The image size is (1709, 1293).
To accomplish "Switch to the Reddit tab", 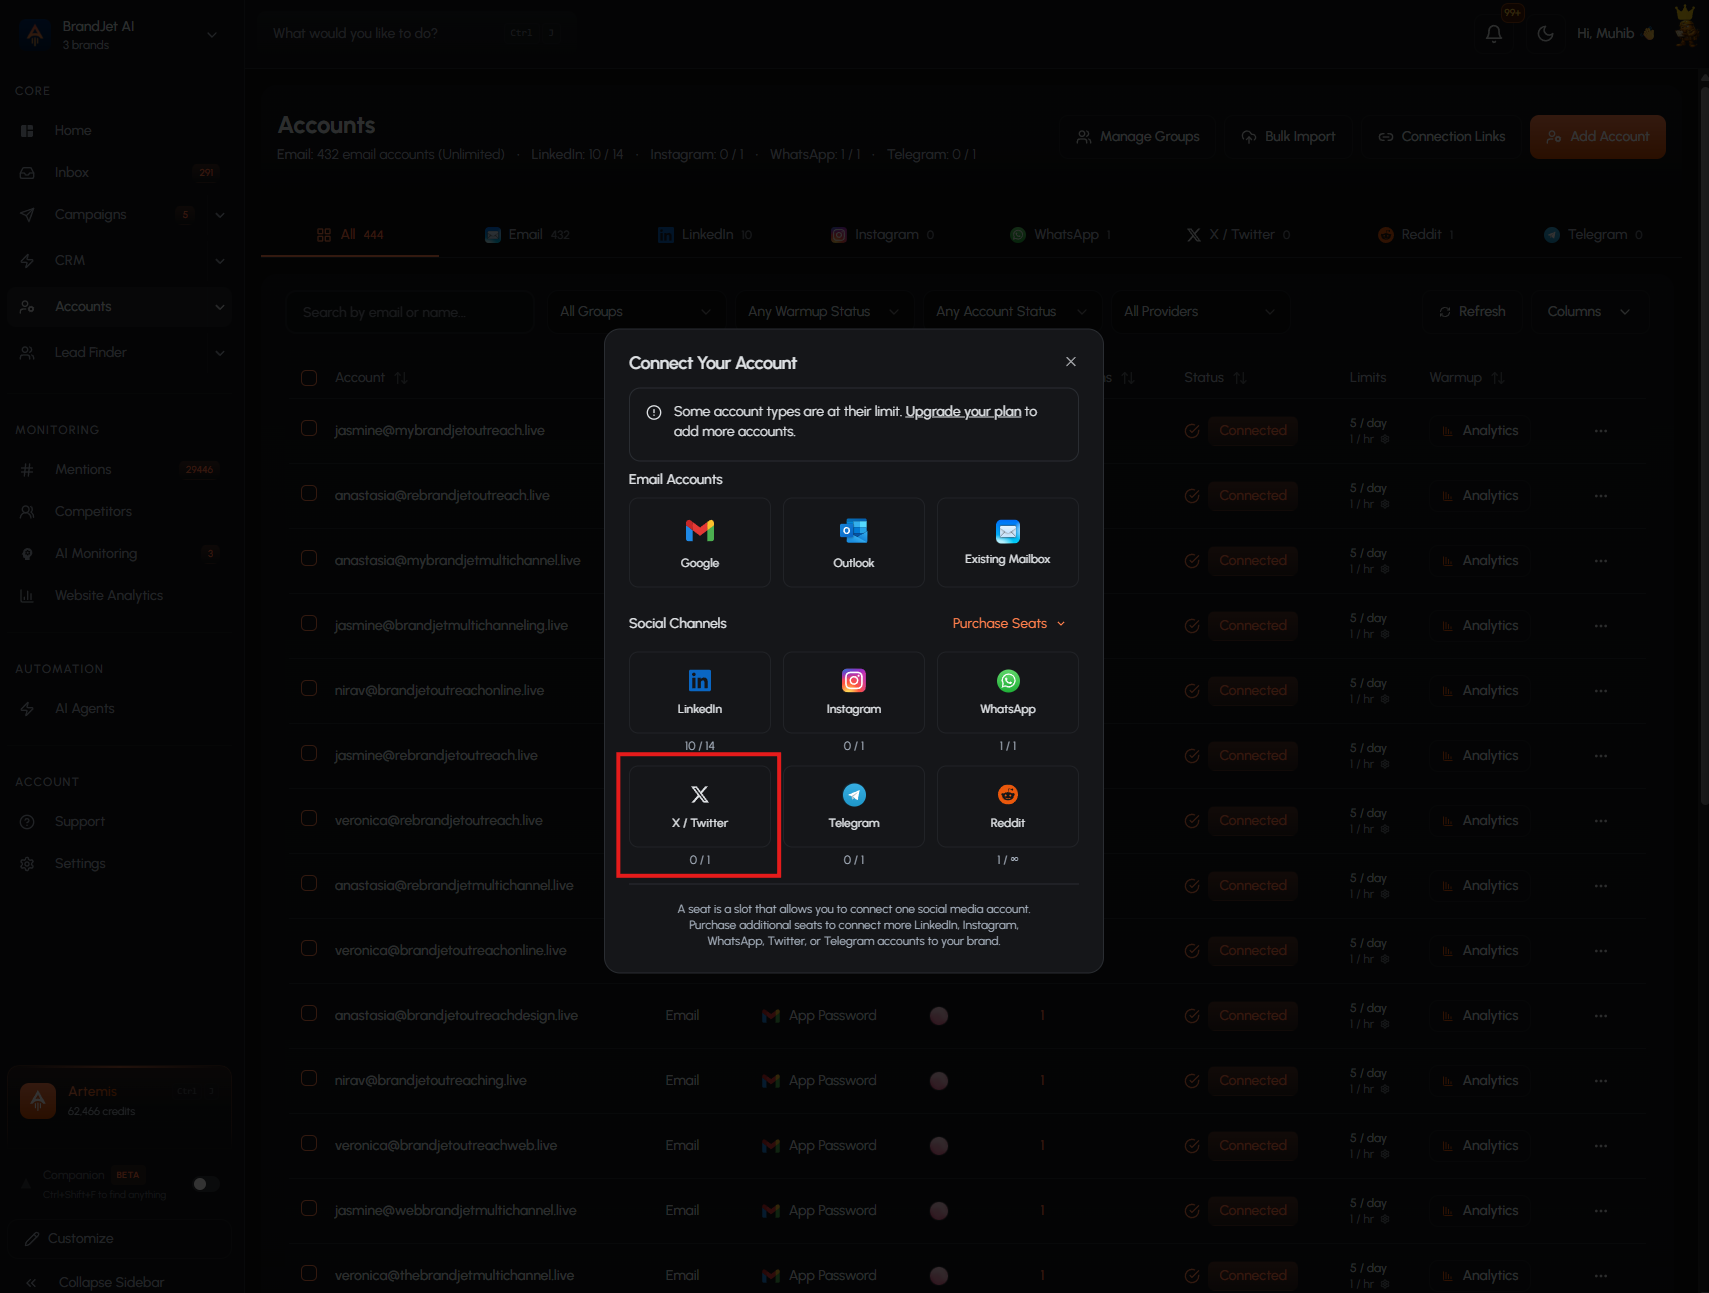I will click(x=1415, y=234).
